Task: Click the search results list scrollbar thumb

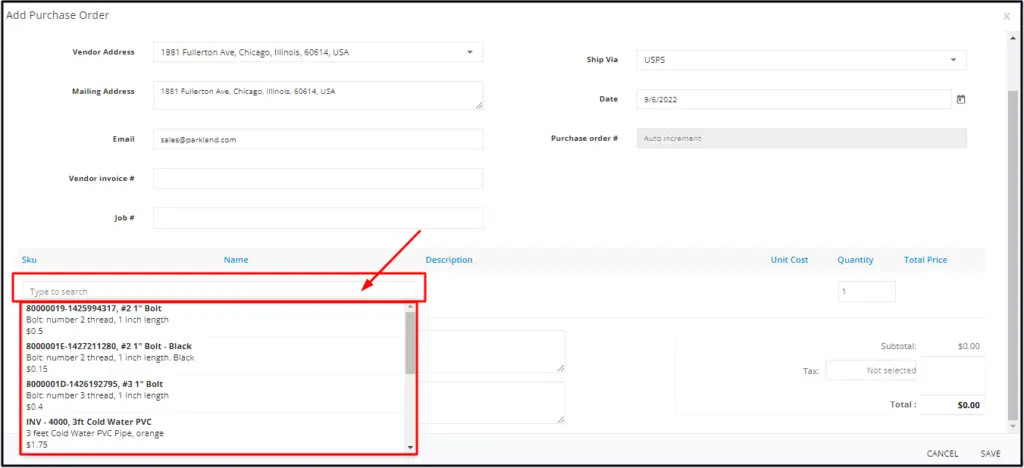Action: (410, 342)
